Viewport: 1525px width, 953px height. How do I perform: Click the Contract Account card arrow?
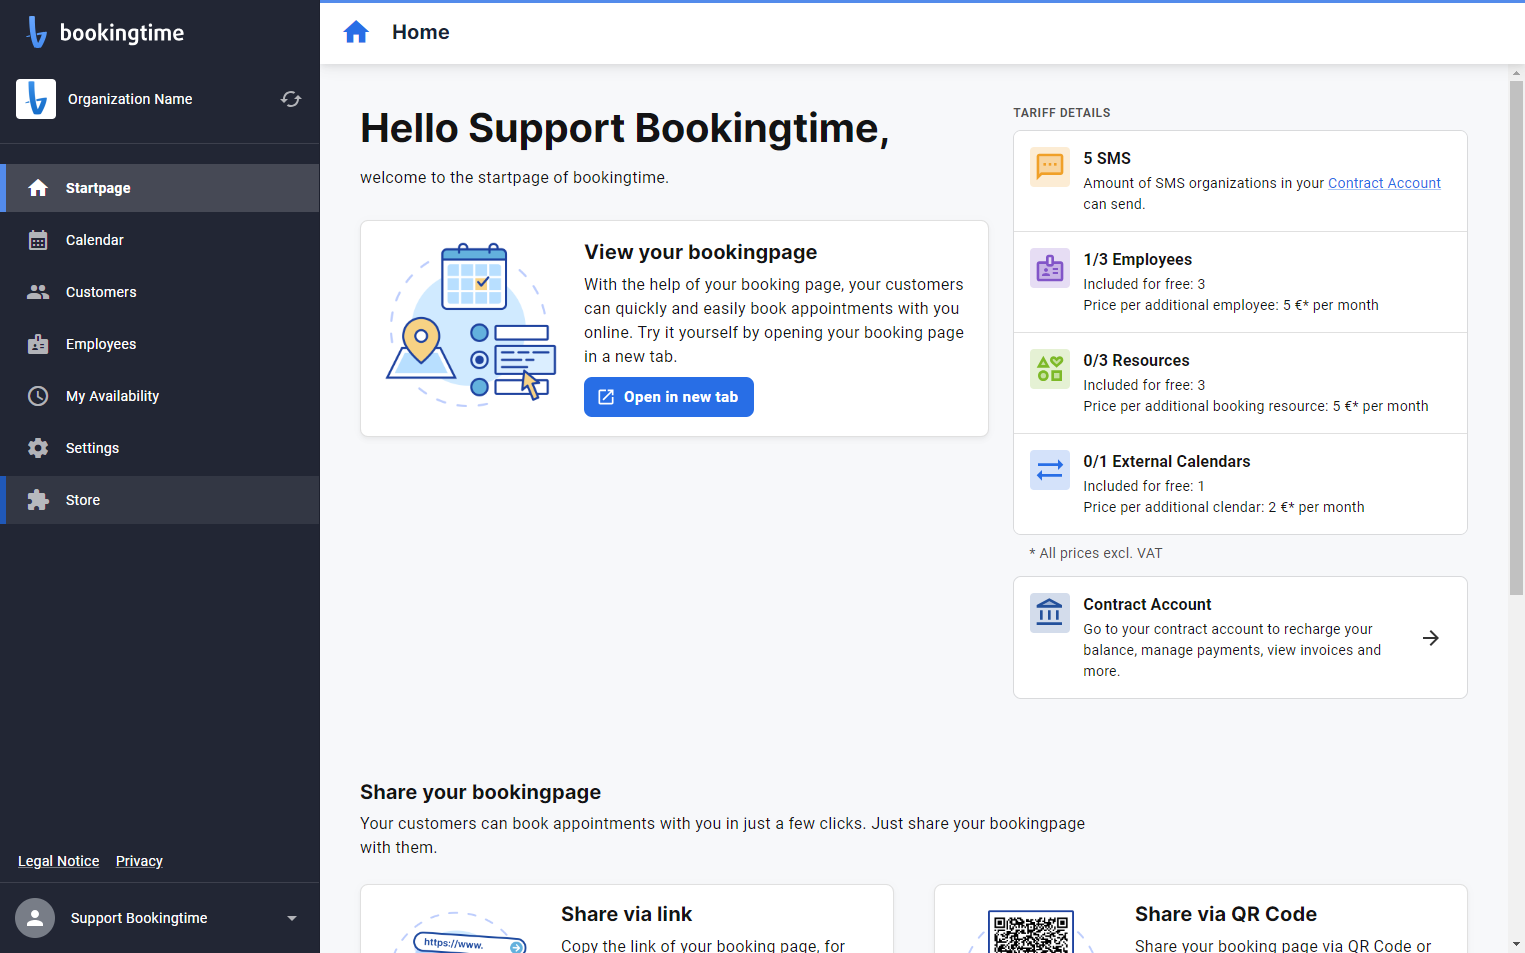[x=1431, y=638]
